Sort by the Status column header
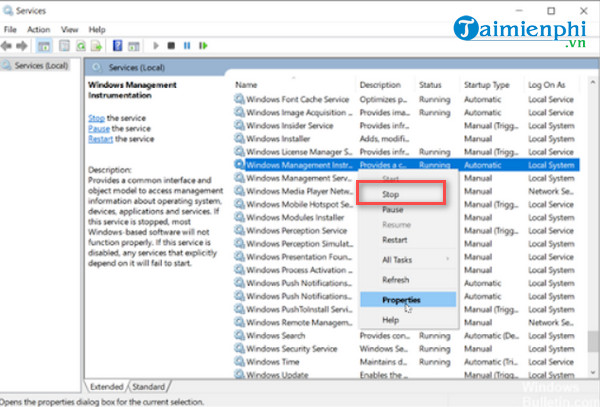The height and width of the screenshot is (407, 600). pos(439,85)
